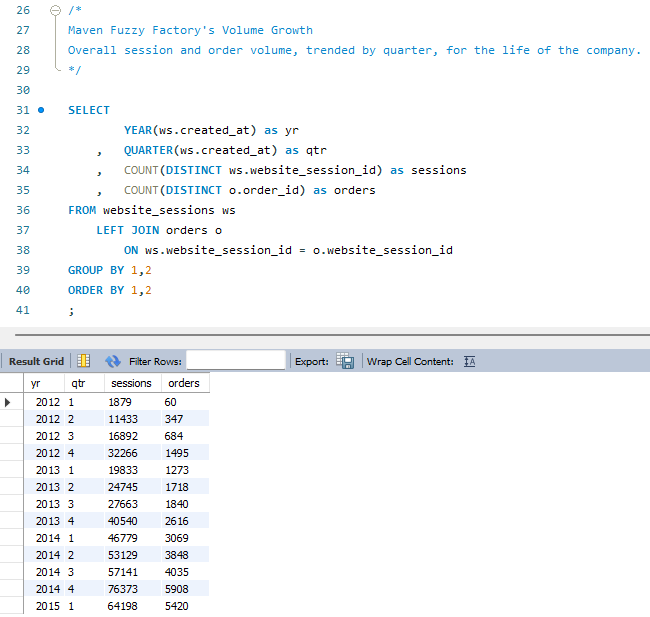
Task: Select the orders cell 5420
Action: [185, 606]
